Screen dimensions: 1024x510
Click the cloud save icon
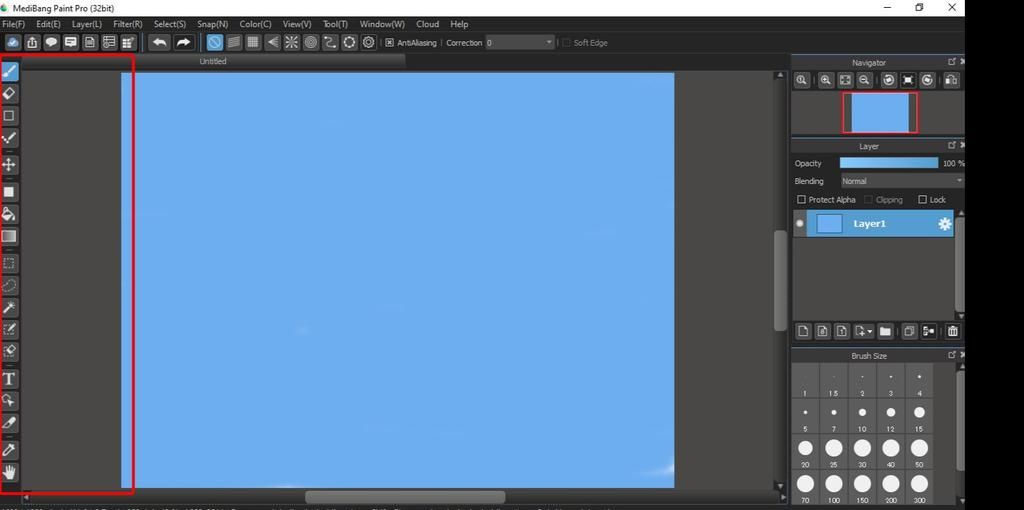coord(12,42)
